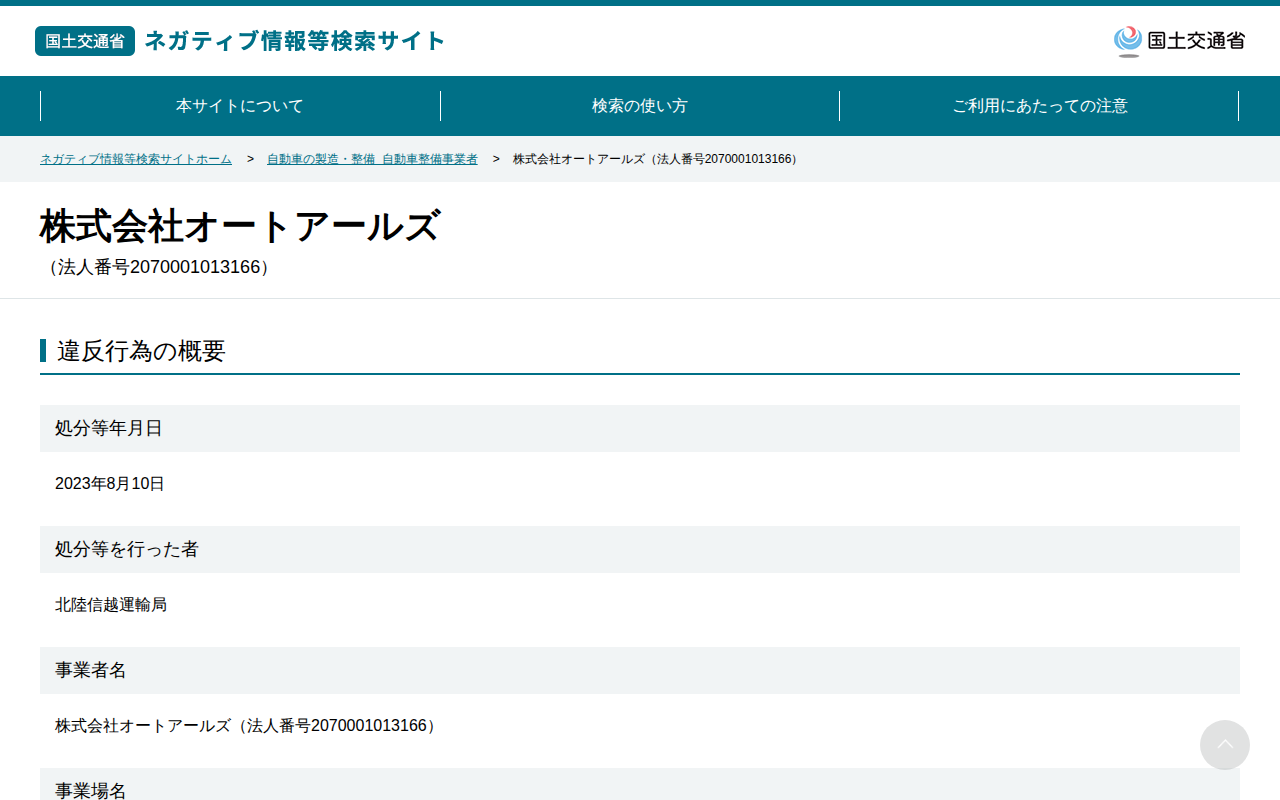The width and height of the screenshot is (1280, 800).
Task: Click the 法人番号2070001013166 text under heading
Action: coord(158,267)
